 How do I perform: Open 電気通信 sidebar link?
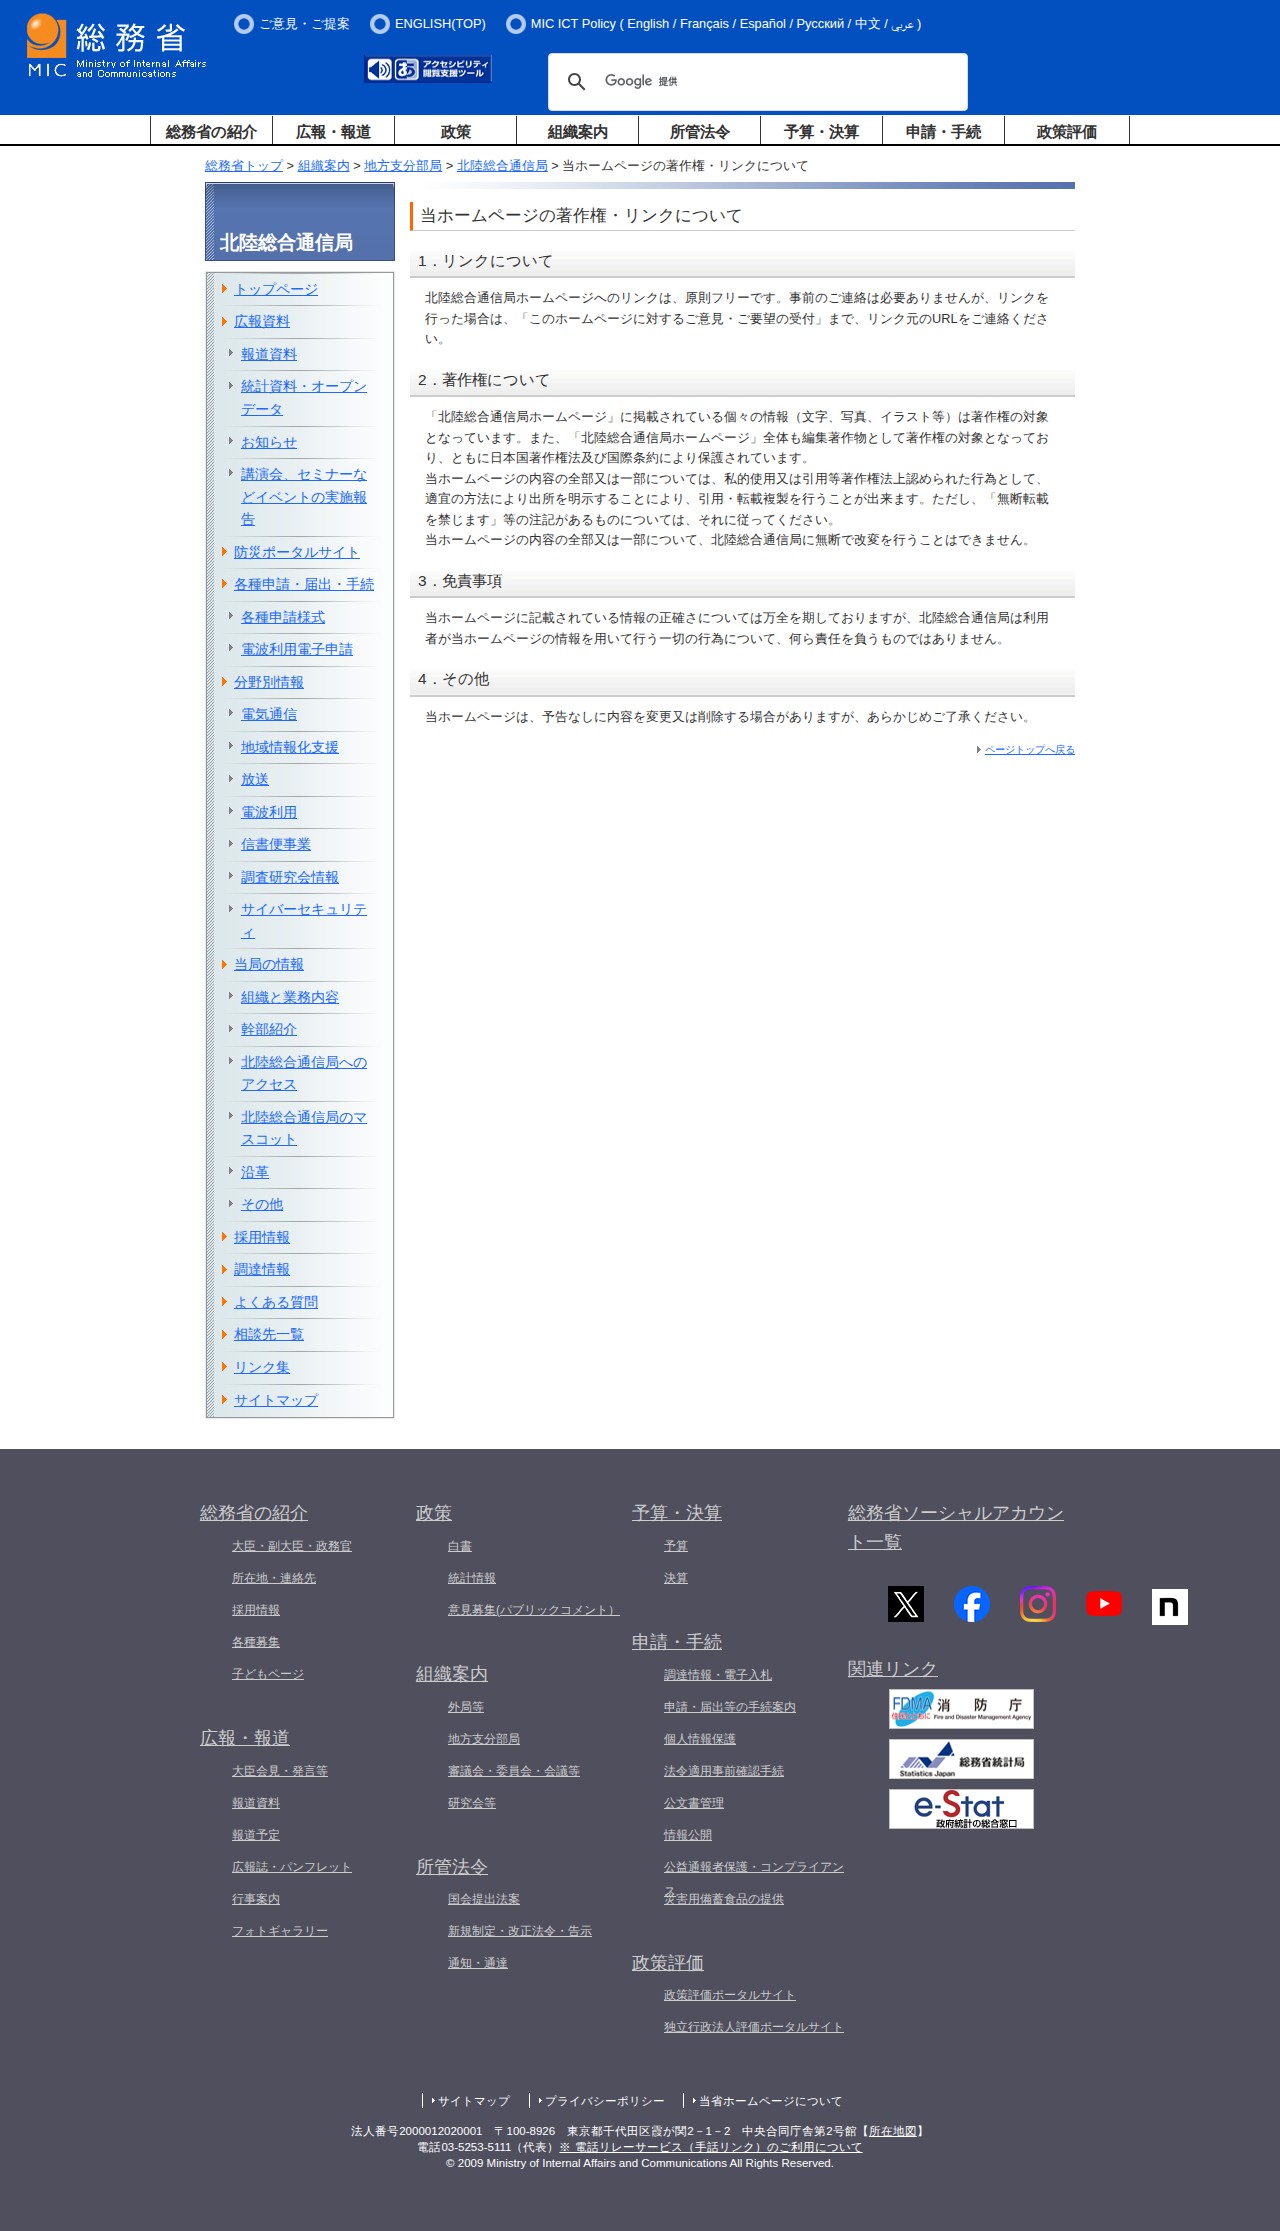coord(269,714)
